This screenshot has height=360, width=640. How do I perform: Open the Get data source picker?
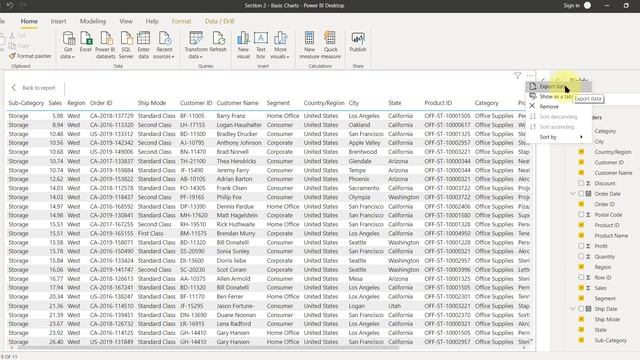pyautogui.click(x=68, y=44)
